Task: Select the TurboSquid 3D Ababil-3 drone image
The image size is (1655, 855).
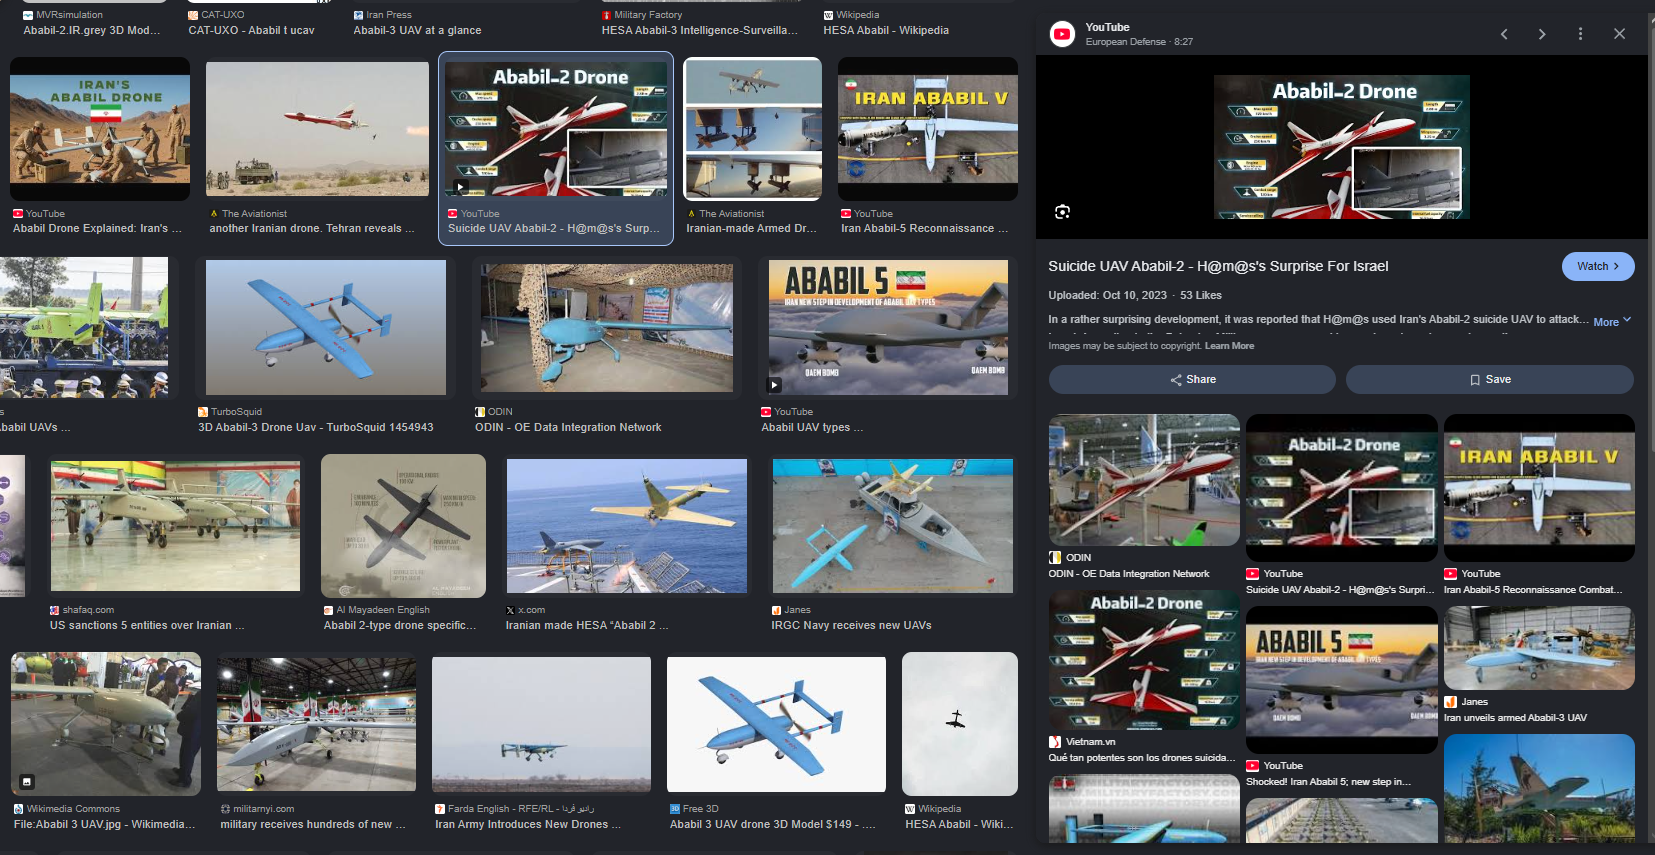Action: [325, 327]
